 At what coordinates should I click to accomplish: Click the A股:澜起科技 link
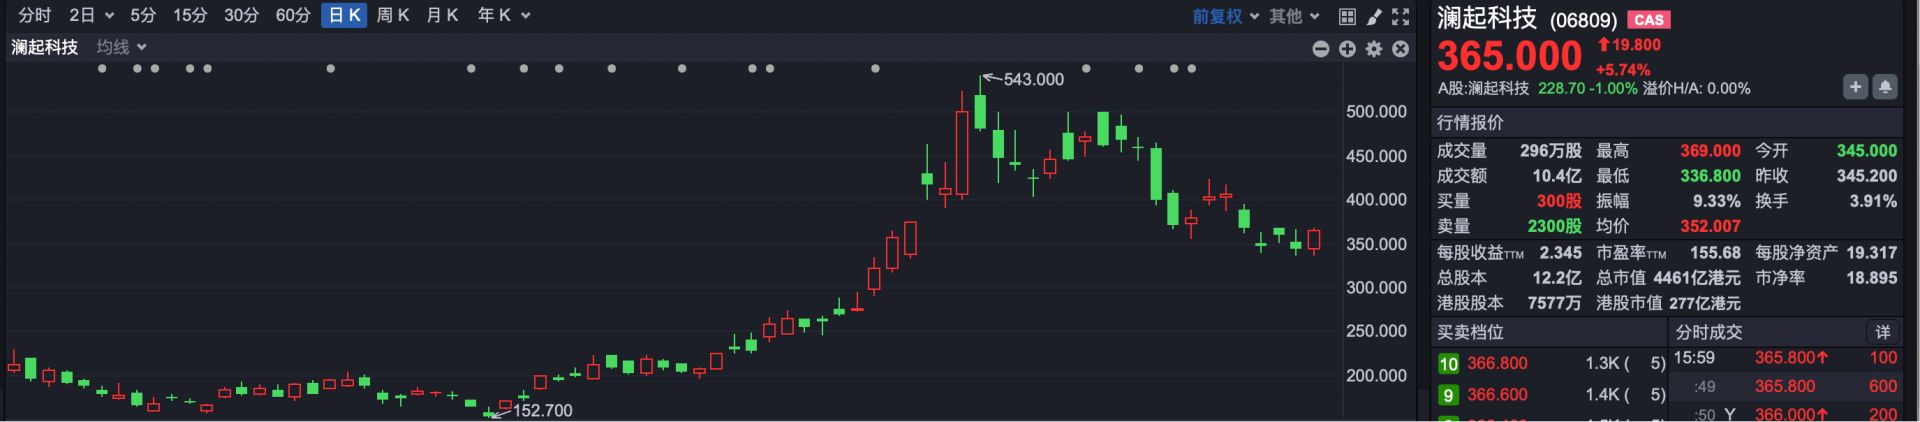click(x=1483, y=89)
